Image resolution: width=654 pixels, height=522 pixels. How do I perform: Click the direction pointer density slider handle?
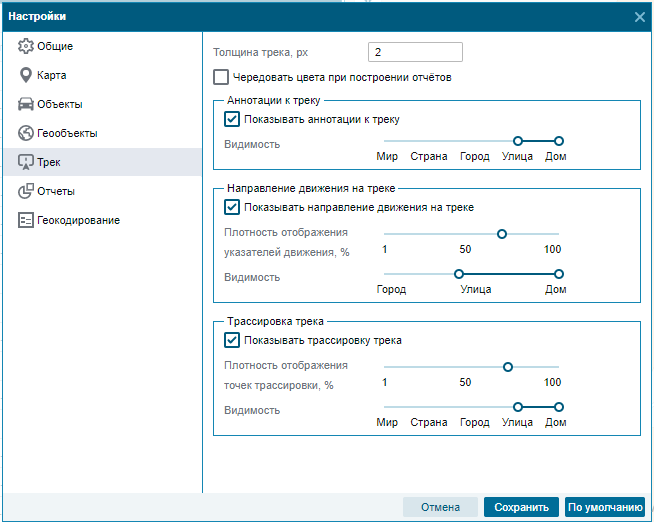click(502, 234)
